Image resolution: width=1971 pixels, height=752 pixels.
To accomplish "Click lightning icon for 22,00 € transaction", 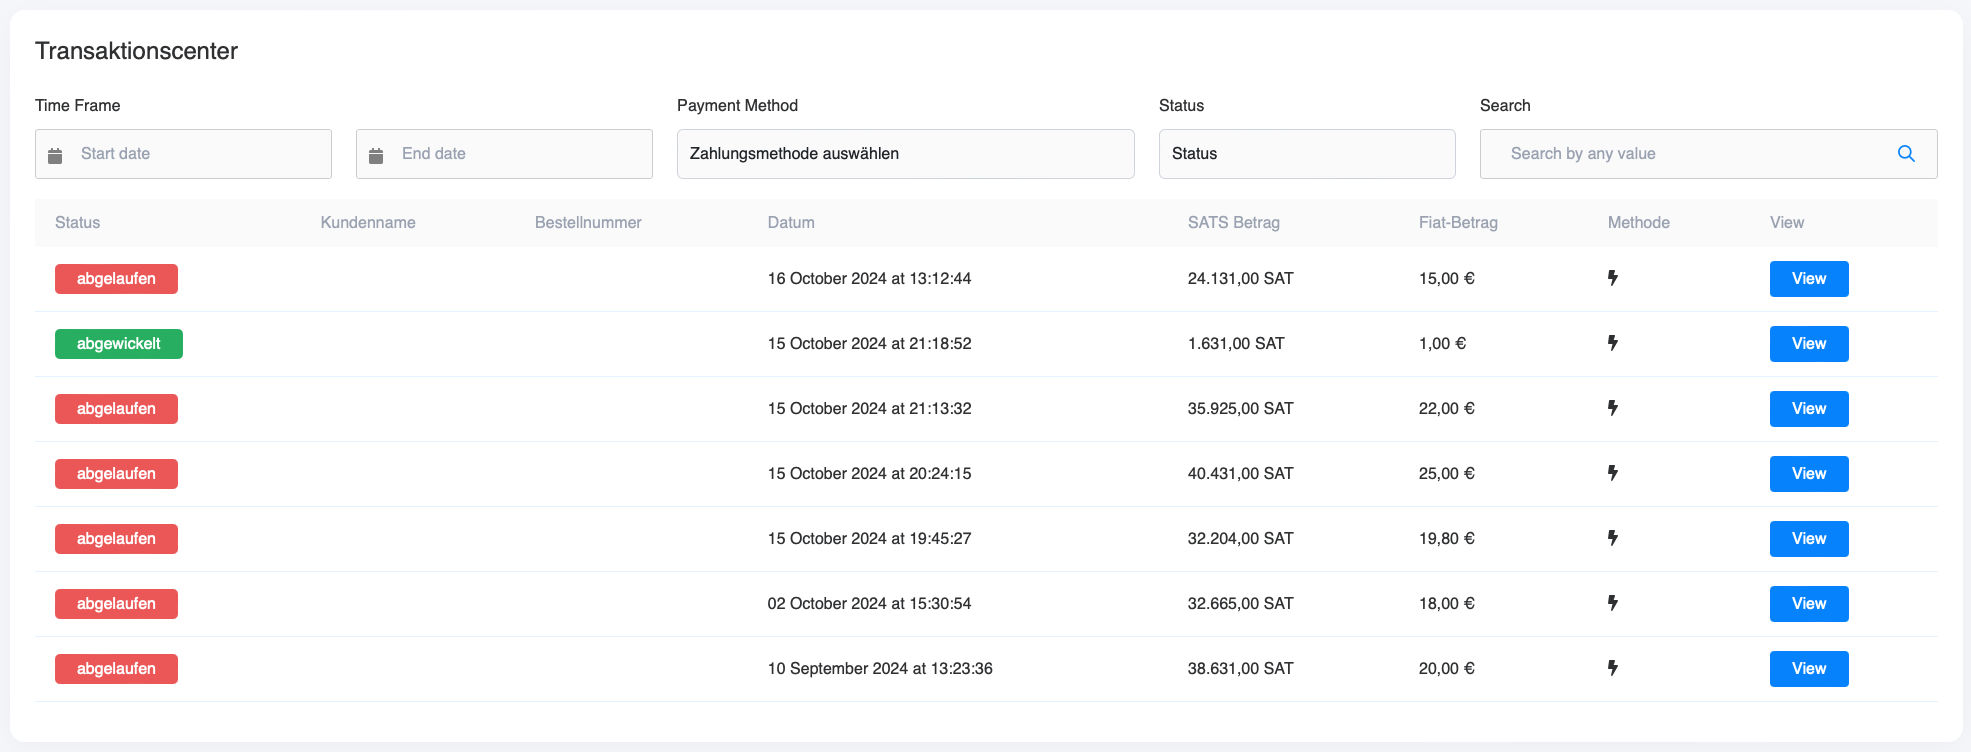I will point(1612,408).
